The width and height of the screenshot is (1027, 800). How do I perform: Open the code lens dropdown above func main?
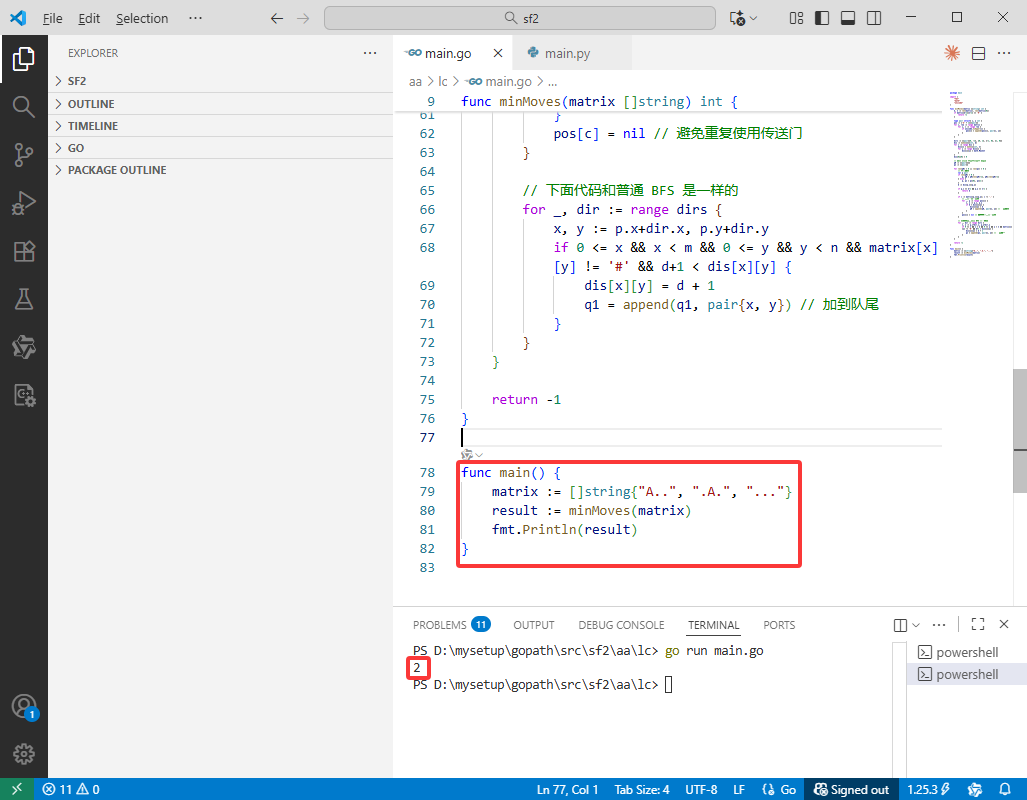(479, 454)
